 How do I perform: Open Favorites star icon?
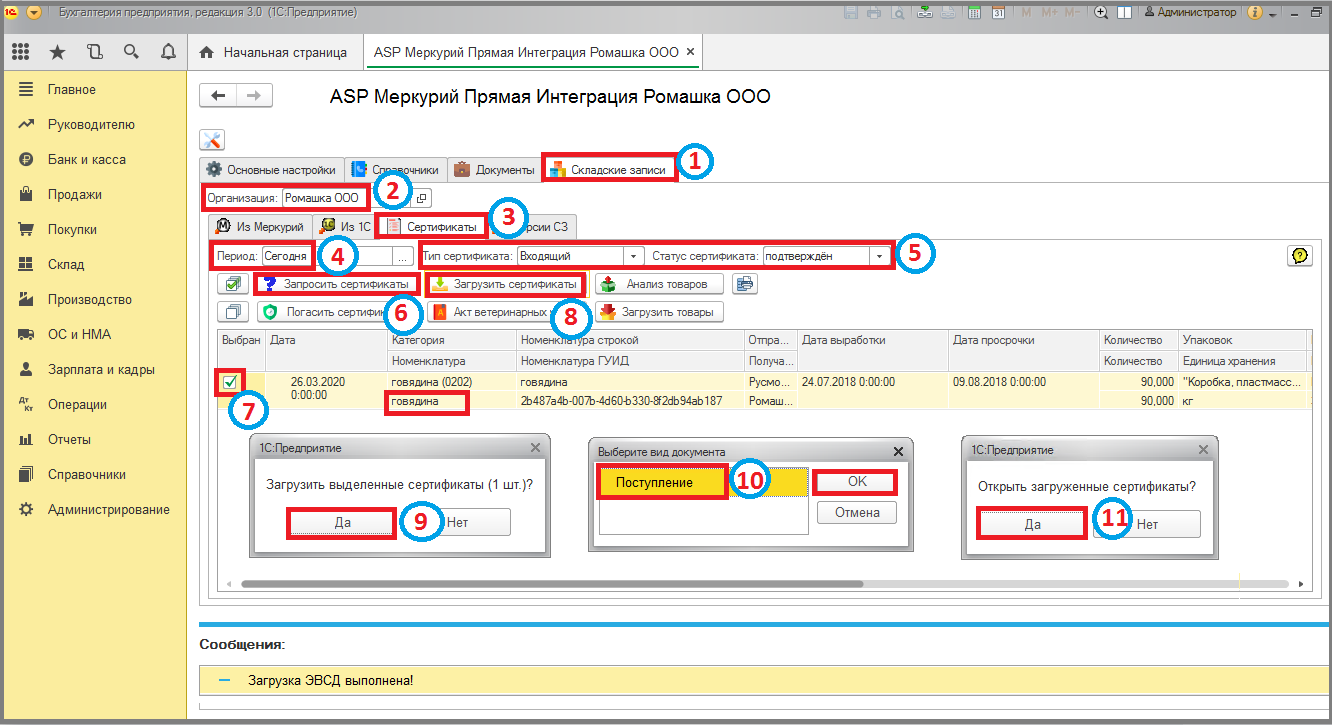(x=57, y=52)
